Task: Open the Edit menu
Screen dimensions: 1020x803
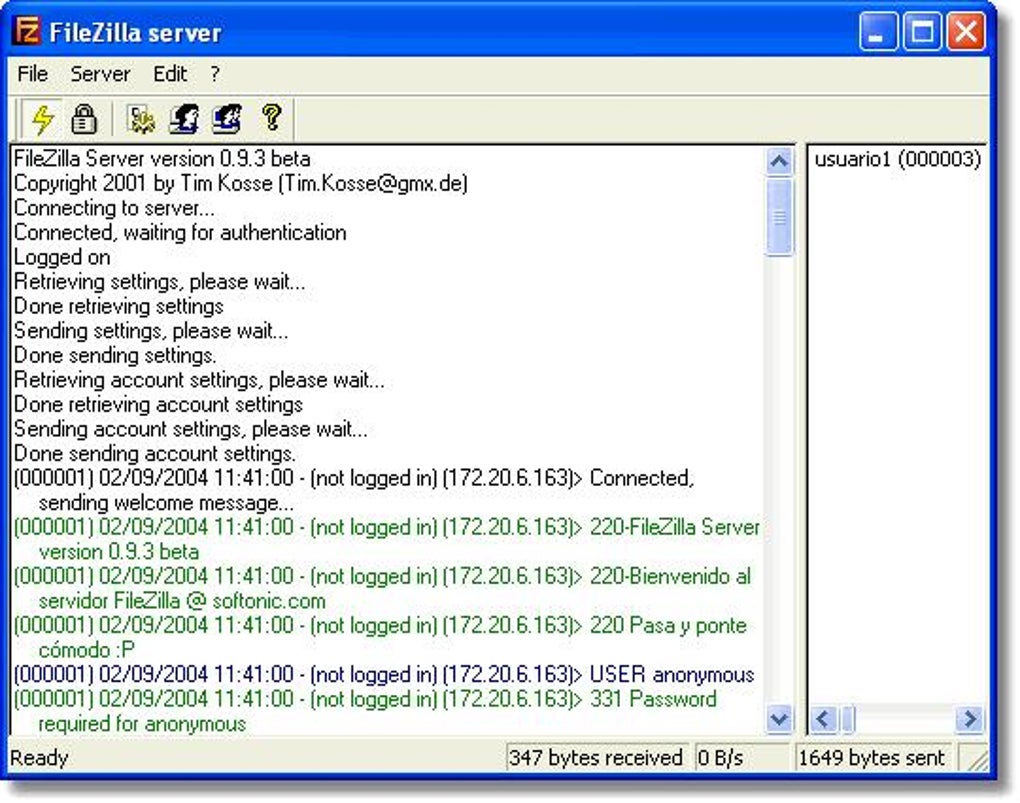Action: click(170, 74)
